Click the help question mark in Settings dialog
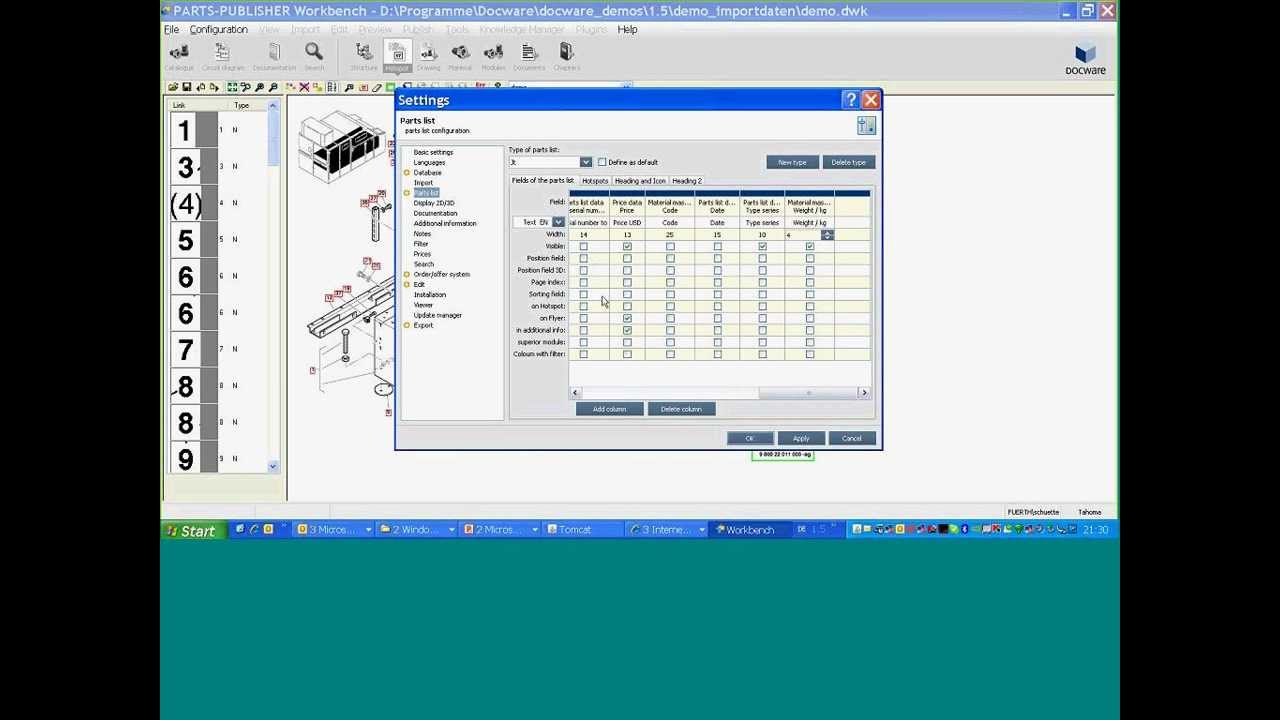1280x720 pixels. point(850,100)
